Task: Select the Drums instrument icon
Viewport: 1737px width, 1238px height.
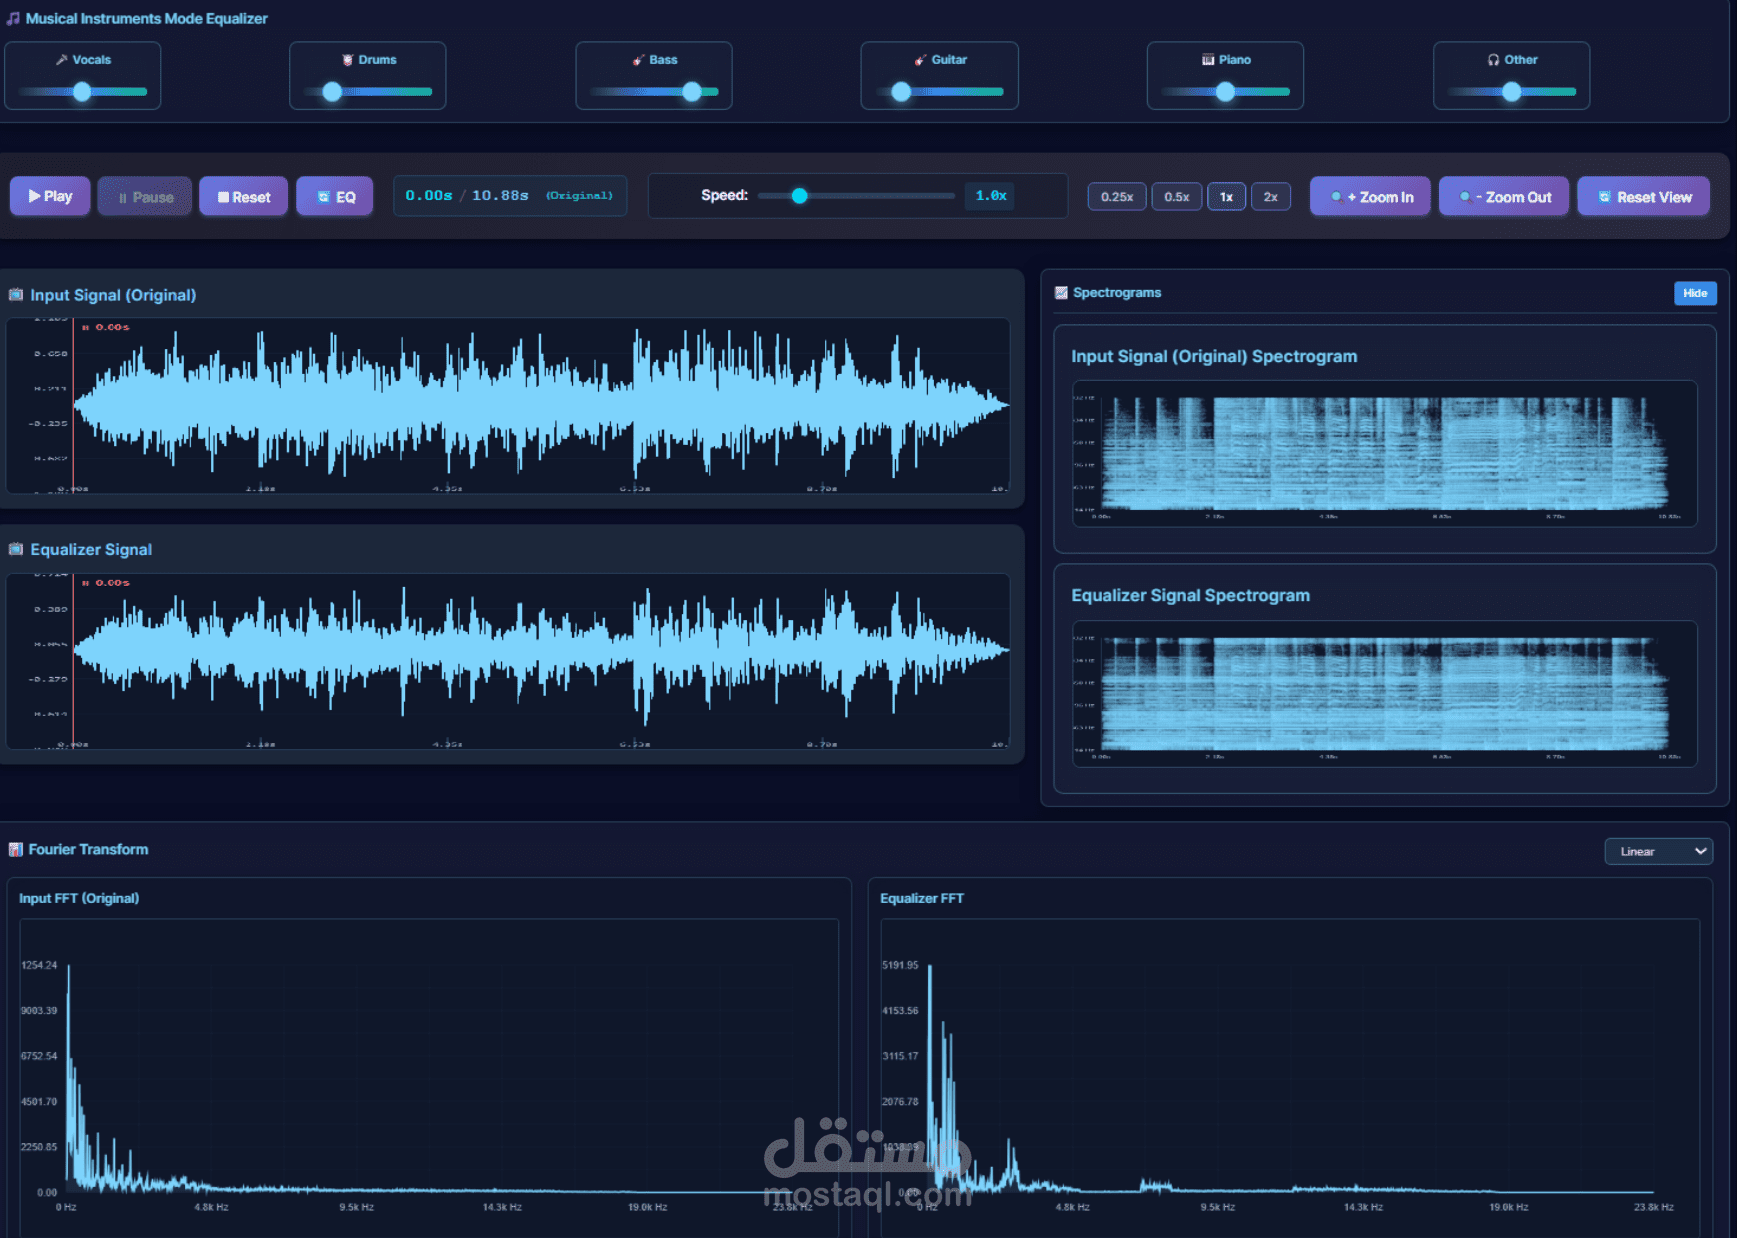Action: coord(346,59)
